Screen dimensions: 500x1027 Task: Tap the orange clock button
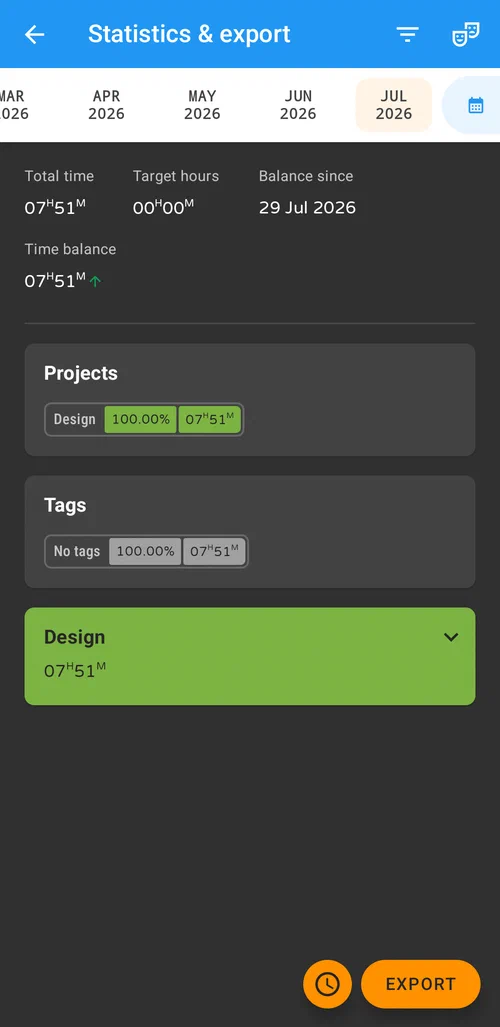point(327,984)
